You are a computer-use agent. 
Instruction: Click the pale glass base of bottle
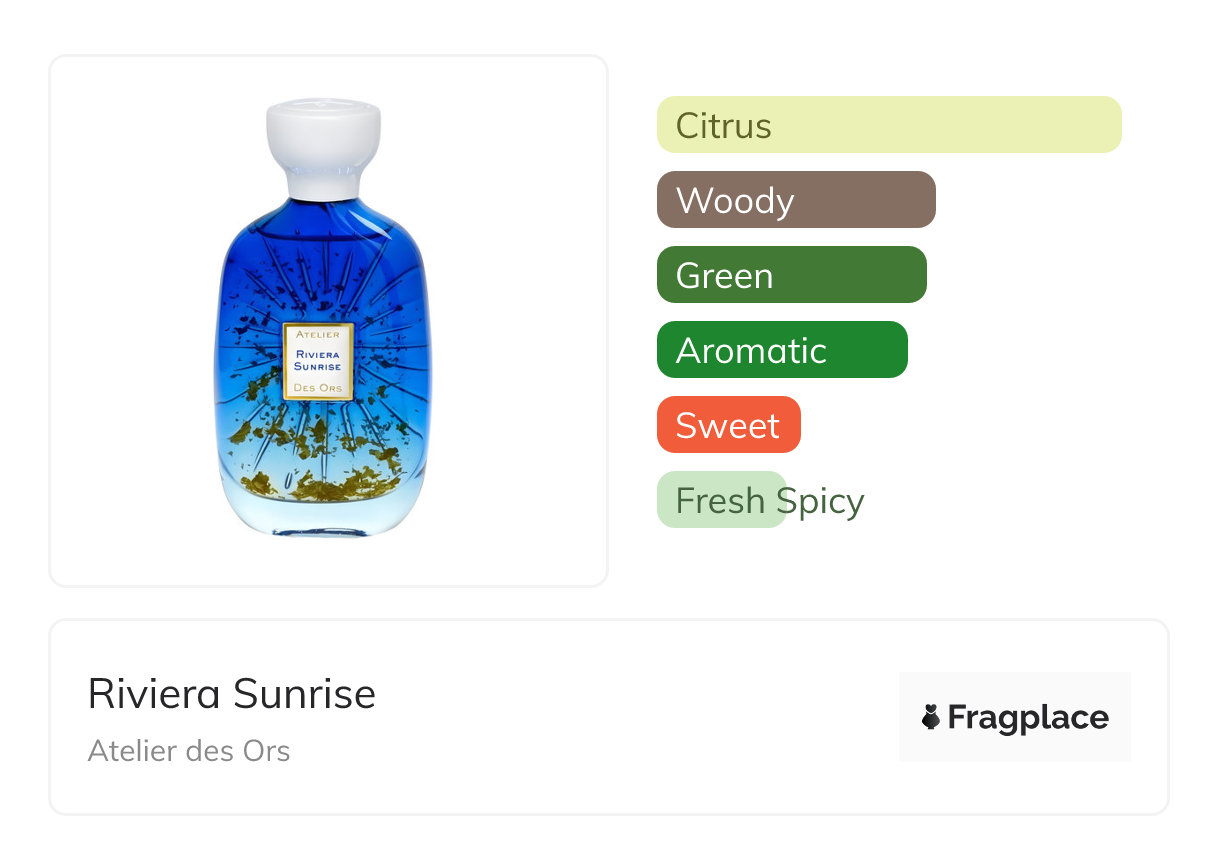(x=322, y=520)
